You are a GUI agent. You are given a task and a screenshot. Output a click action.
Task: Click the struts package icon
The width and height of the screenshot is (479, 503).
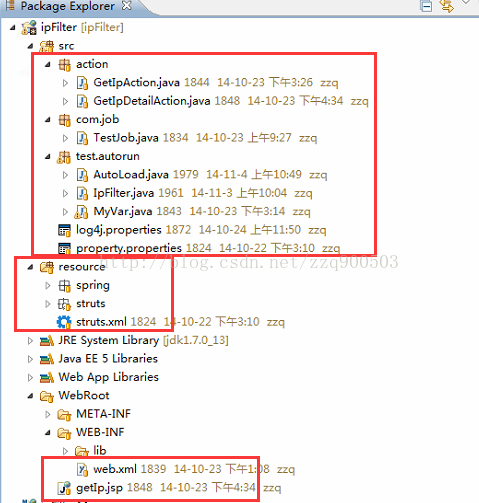click(64, 304)
